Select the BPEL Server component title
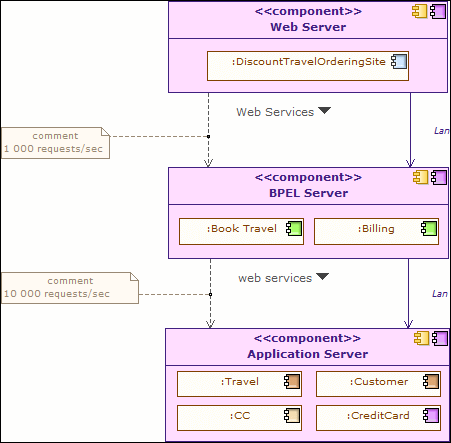 click(309, 193)
